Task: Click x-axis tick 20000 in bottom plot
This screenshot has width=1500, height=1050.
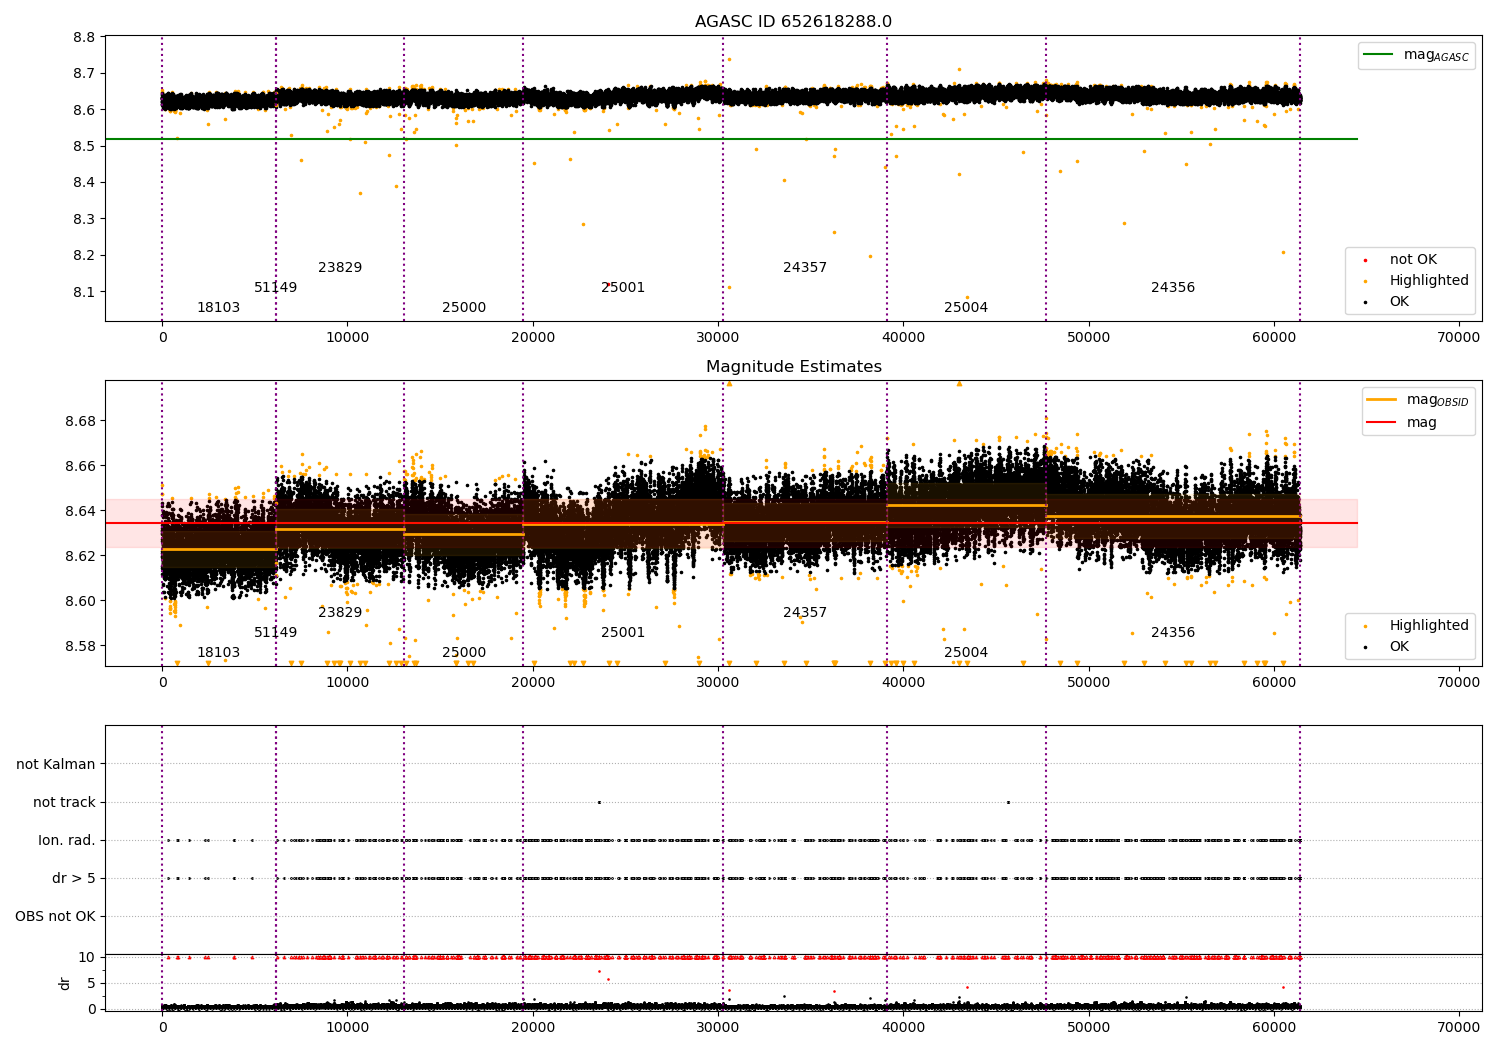Action: pyautogui.click(x=533, y=1027)
